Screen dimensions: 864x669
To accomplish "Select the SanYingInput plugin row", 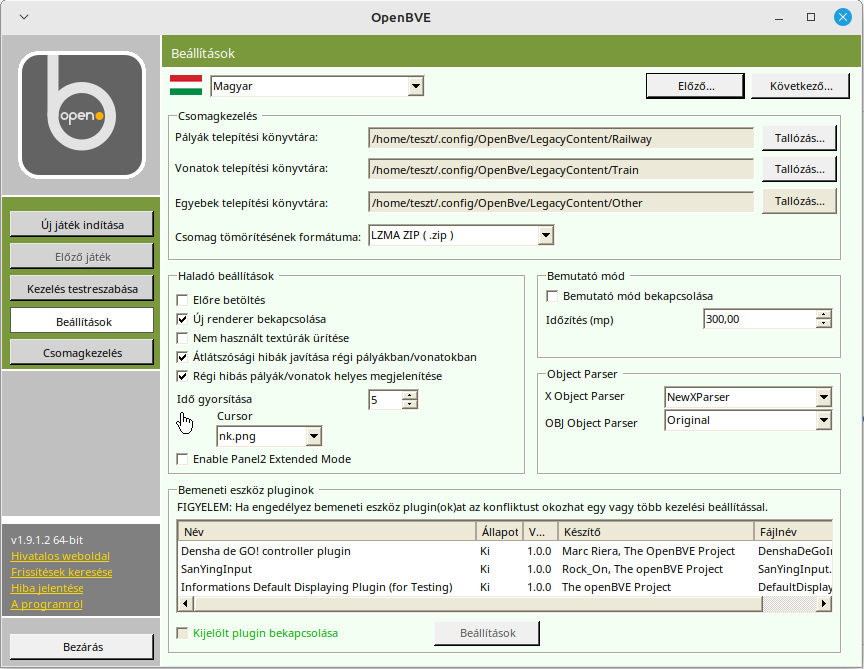I will [x=505, y=569].
